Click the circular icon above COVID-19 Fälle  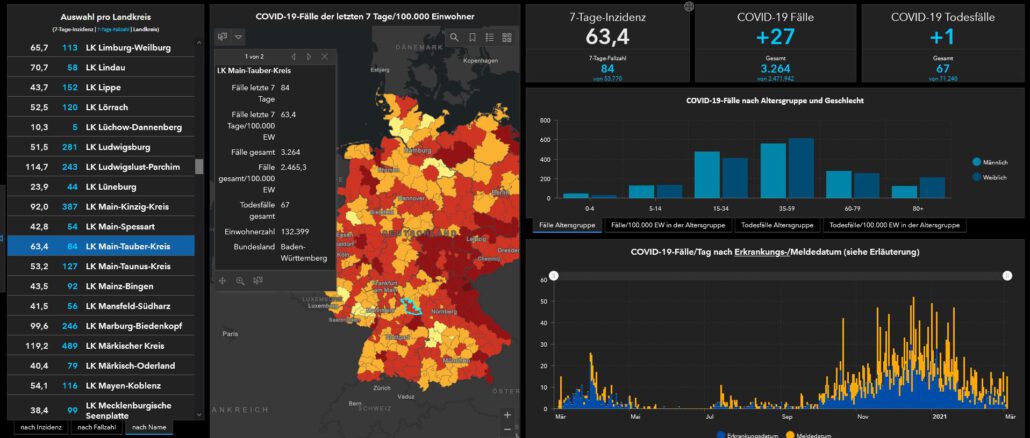click(x=688, y=7)
